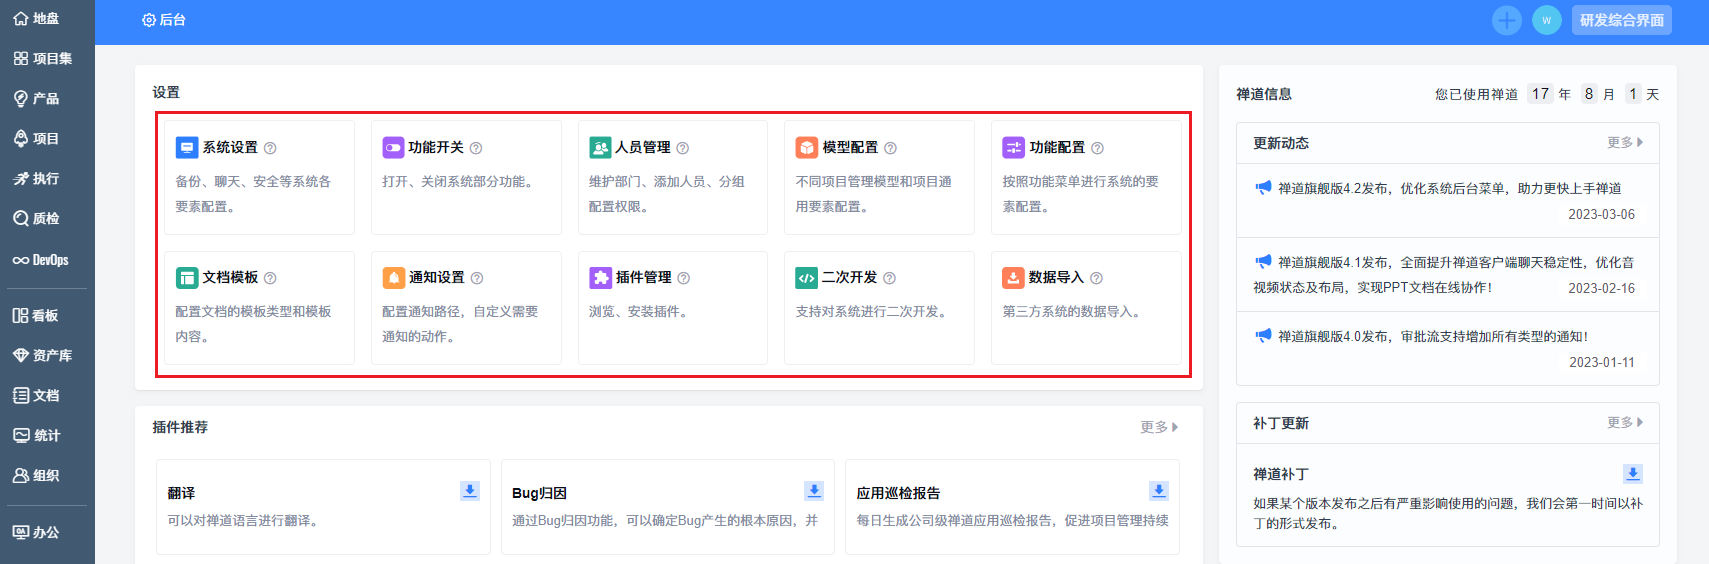Download the 禅道补丁 patch
The height and width of the screenshot is (564, 1709).
1633,473
